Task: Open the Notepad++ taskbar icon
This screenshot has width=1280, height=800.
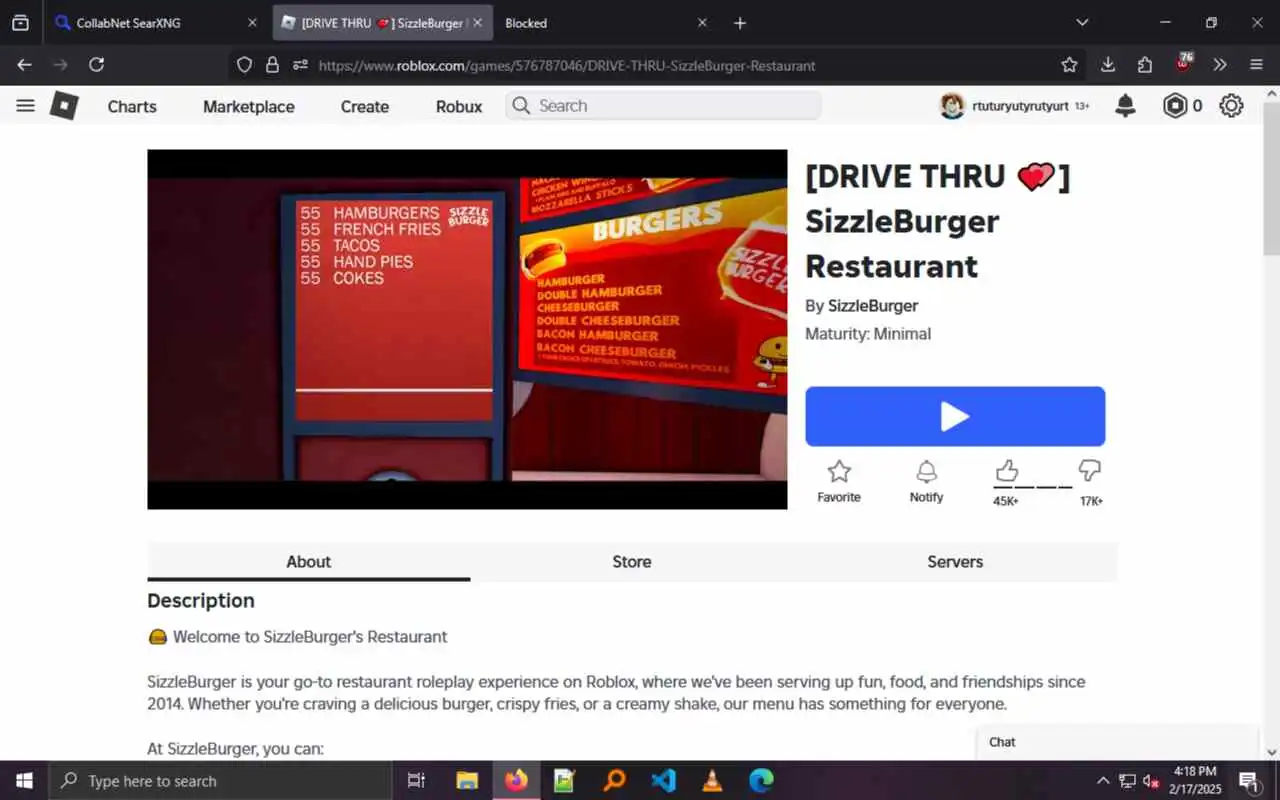Action: coord(564,780)
